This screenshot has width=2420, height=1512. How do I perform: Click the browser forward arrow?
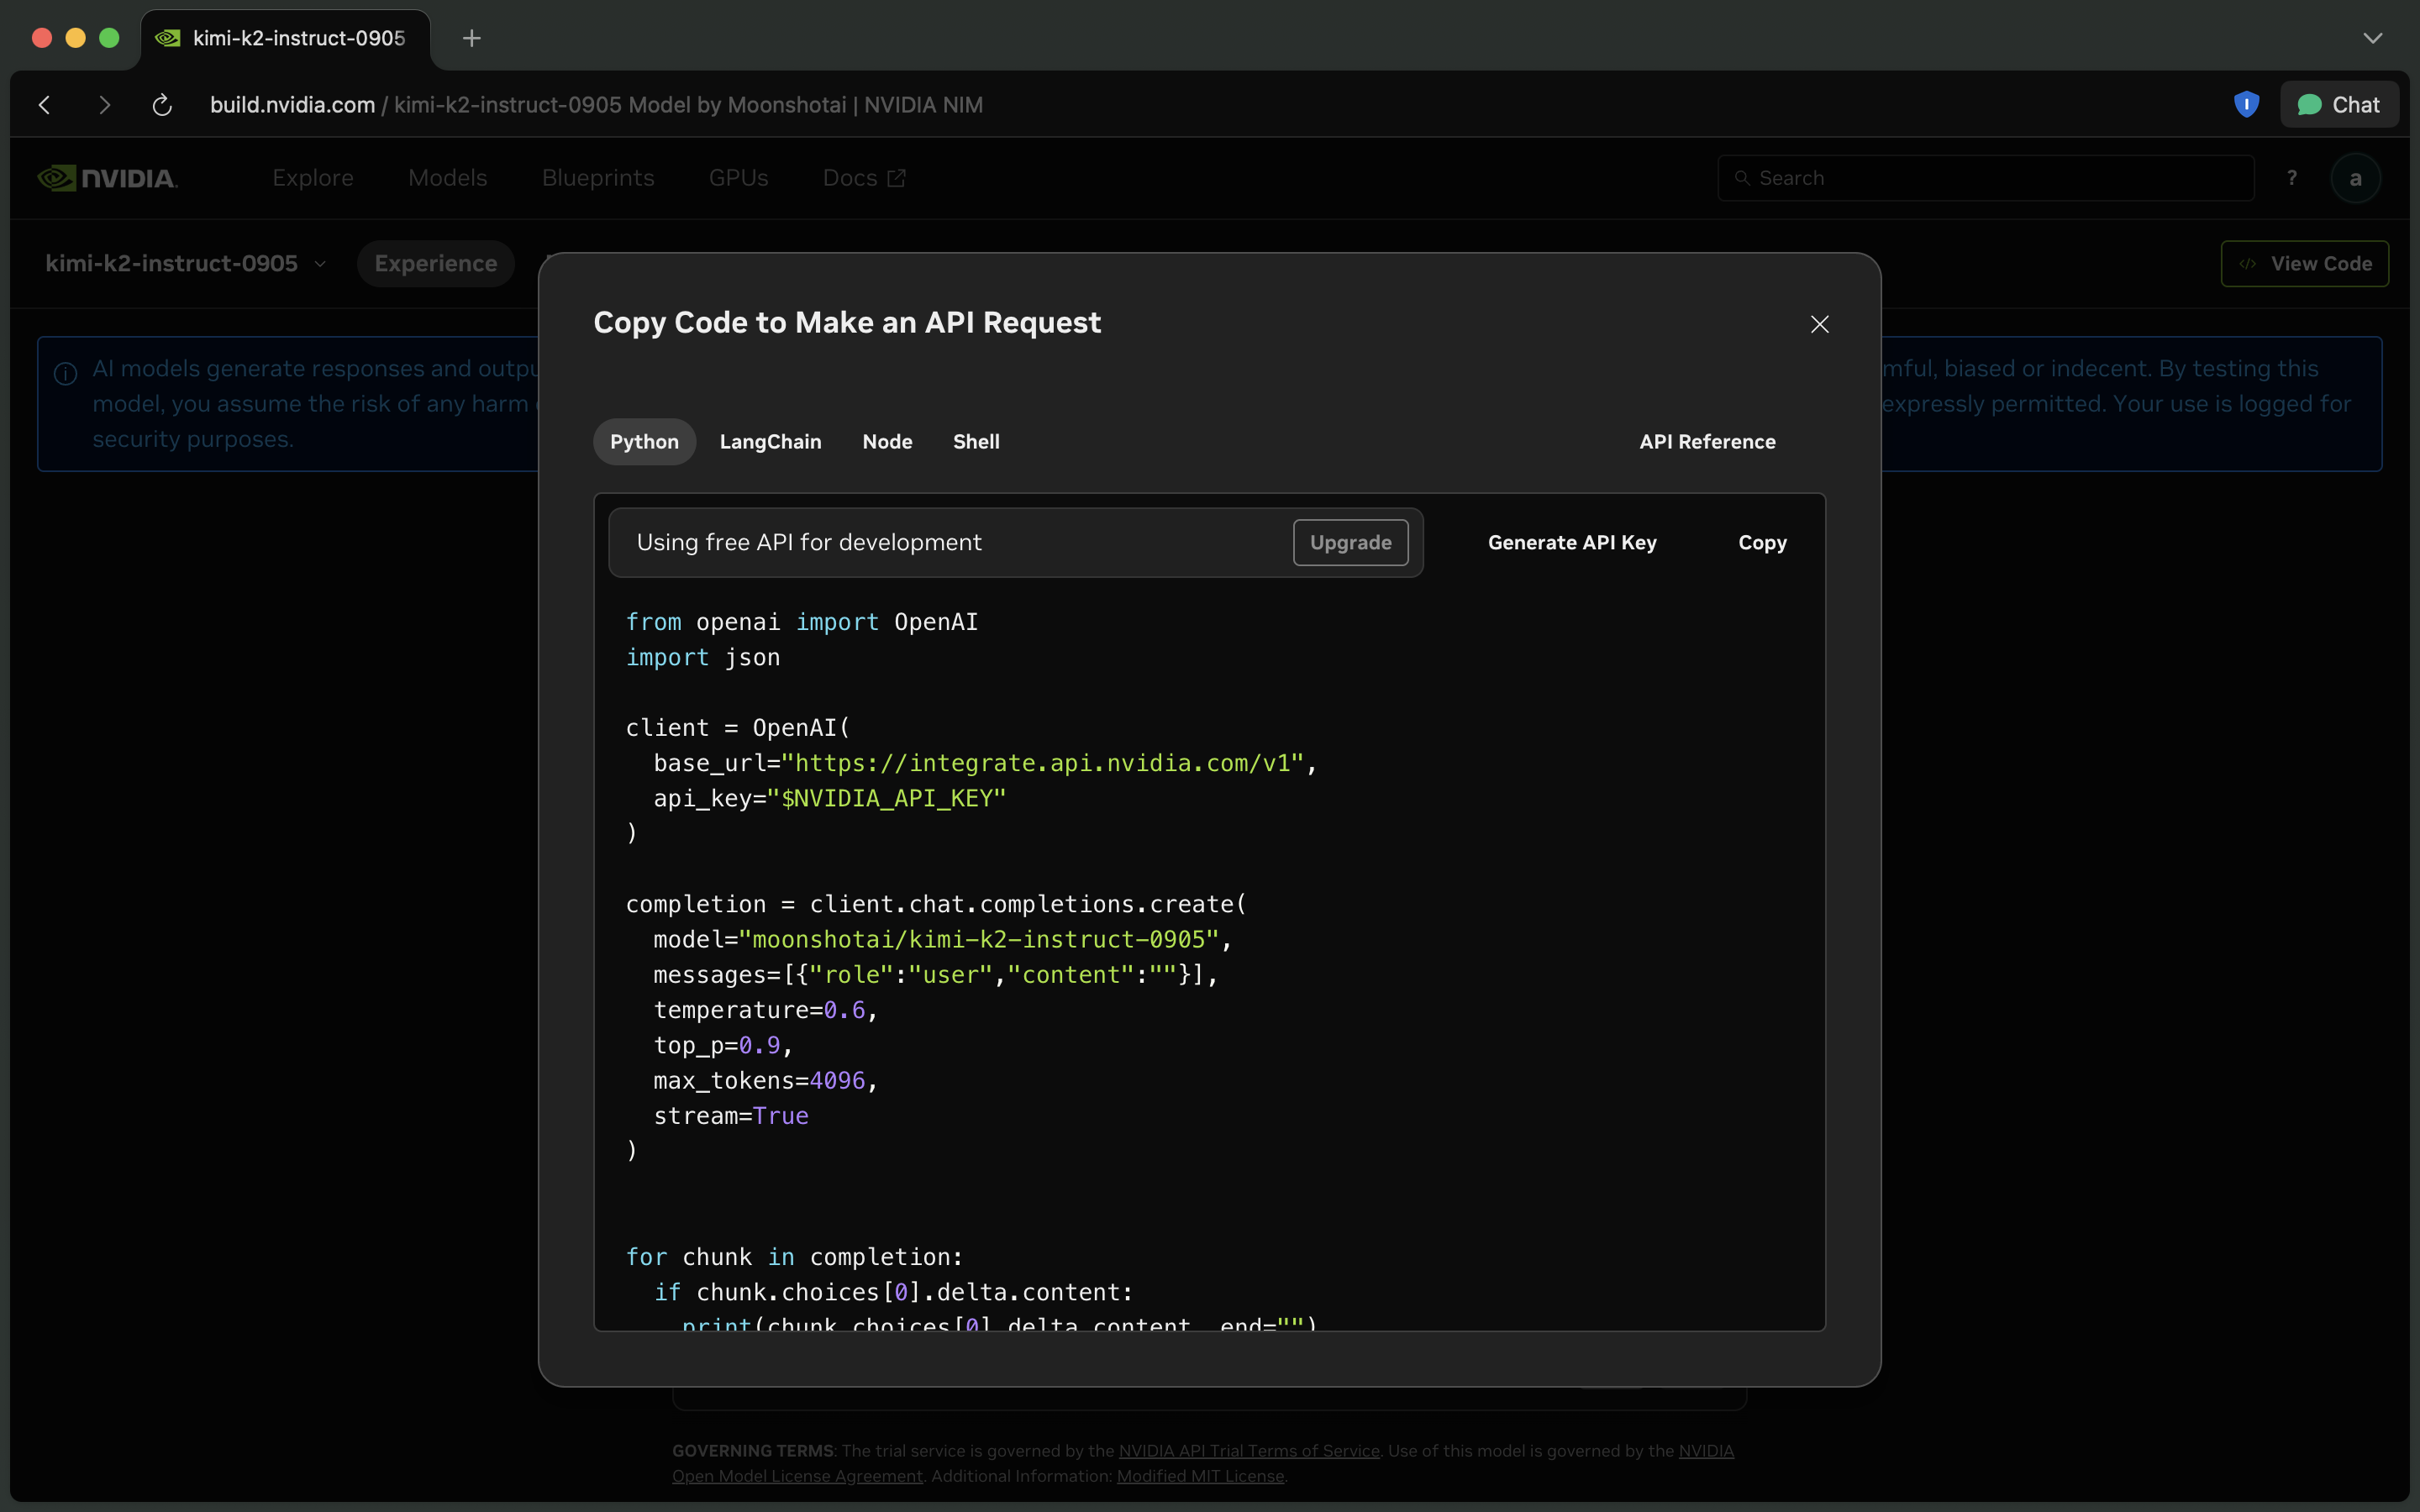104,105
